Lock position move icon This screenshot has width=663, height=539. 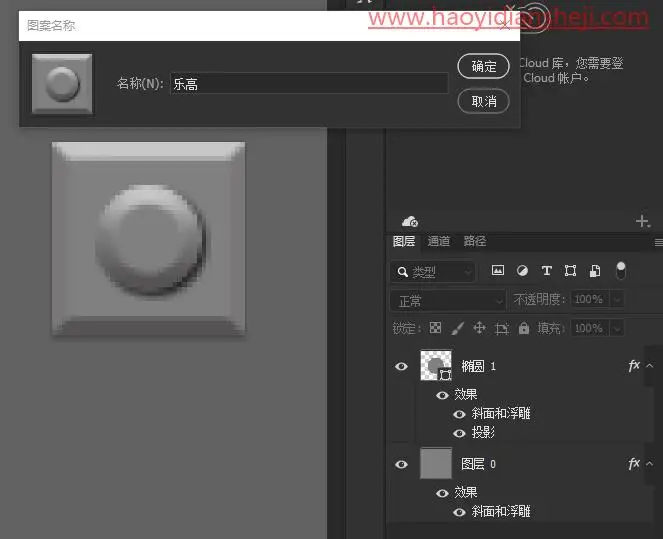pos(479,328)
